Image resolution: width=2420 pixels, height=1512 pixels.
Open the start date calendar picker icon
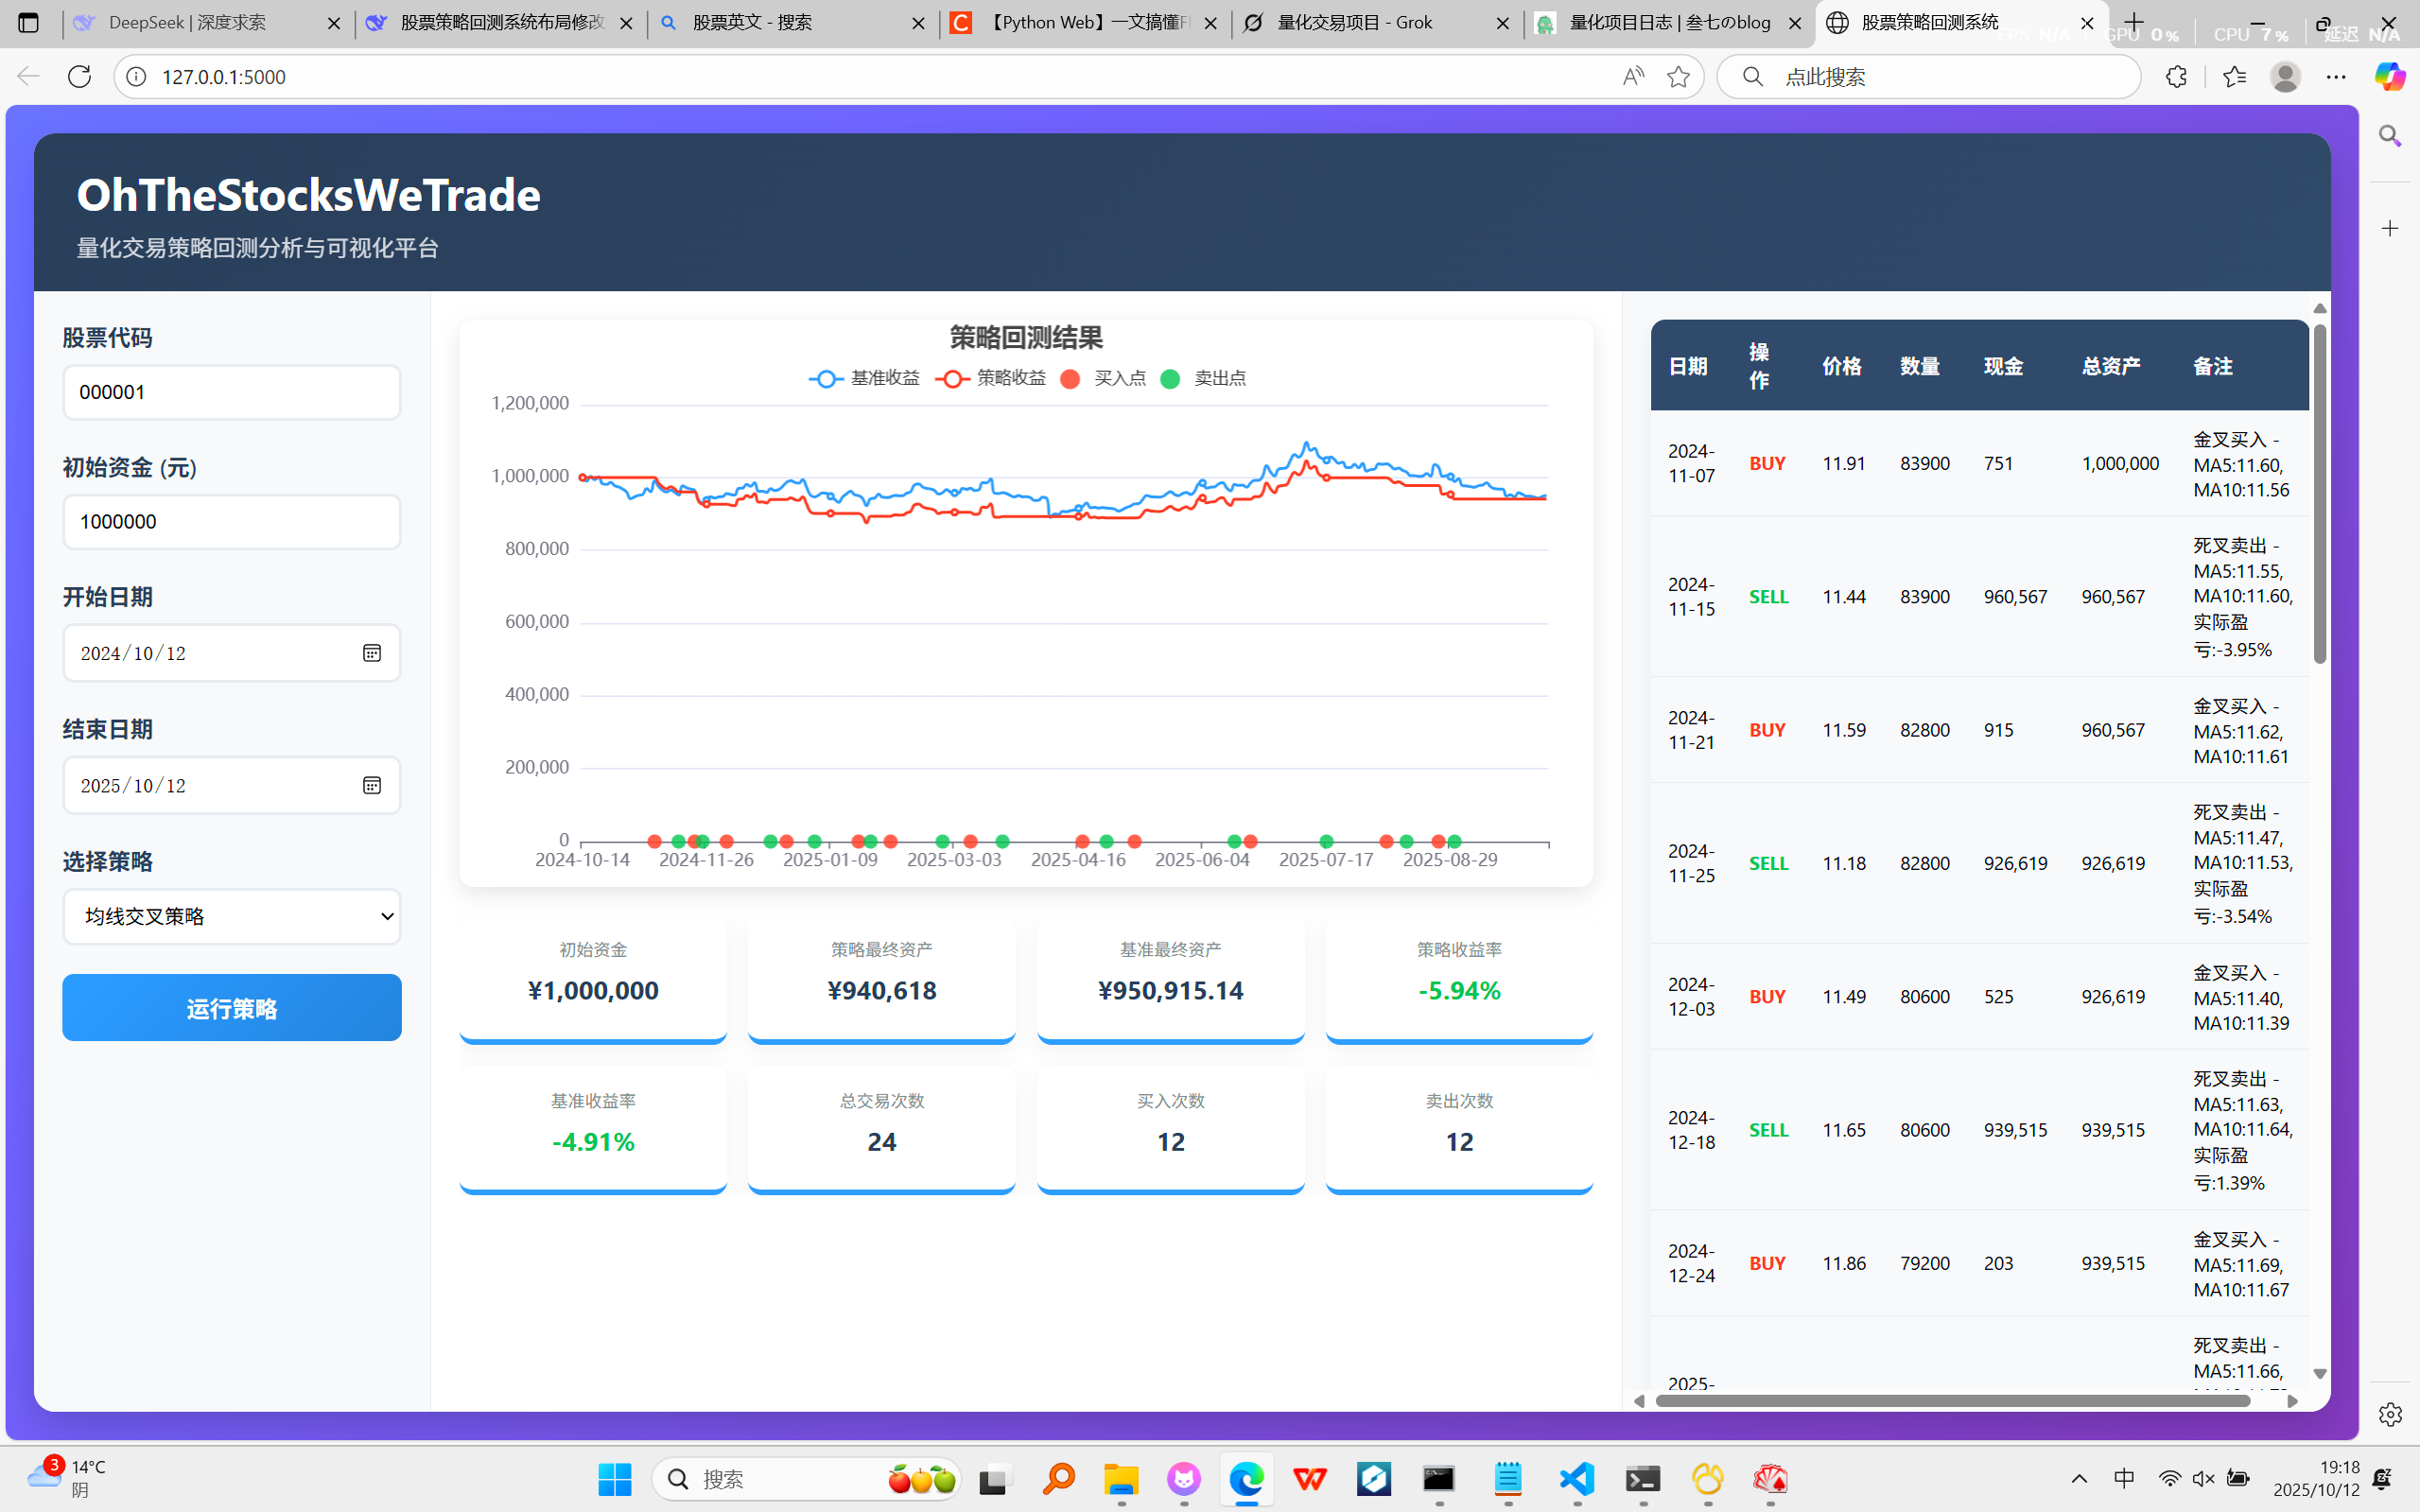point(371,653)
